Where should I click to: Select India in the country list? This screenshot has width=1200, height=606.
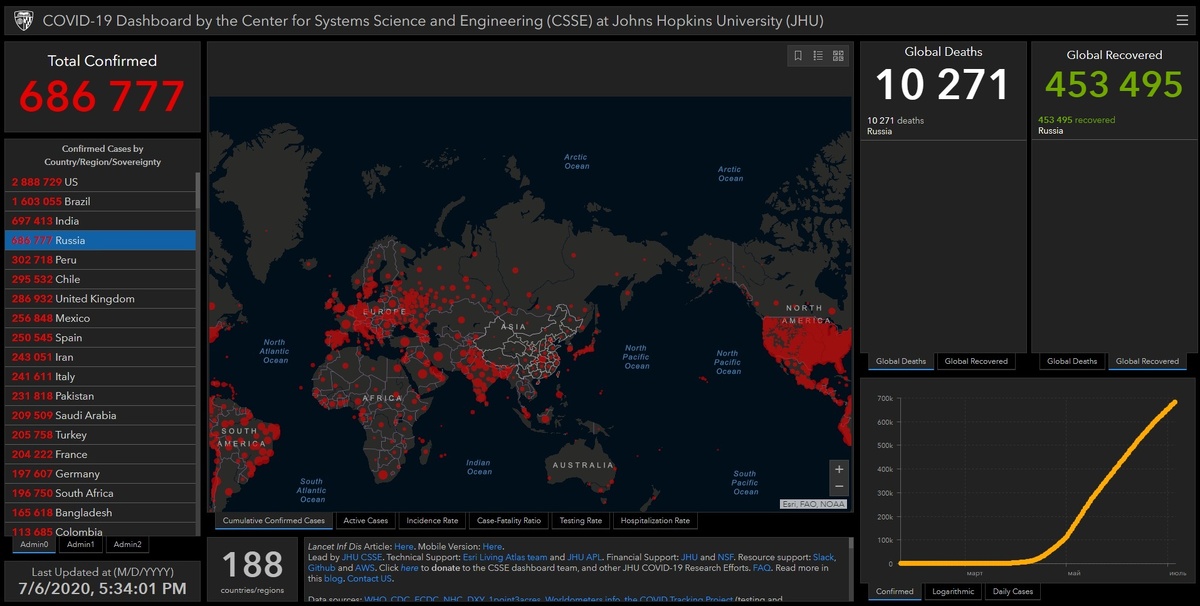(100, 221)
